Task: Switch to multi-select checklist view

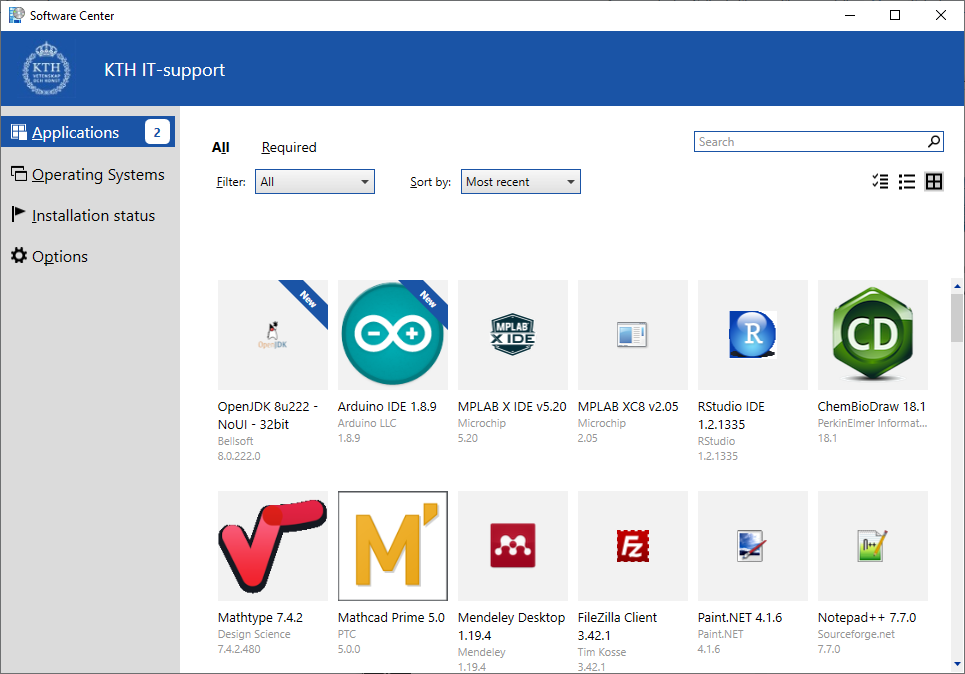Action: point(880,182)
